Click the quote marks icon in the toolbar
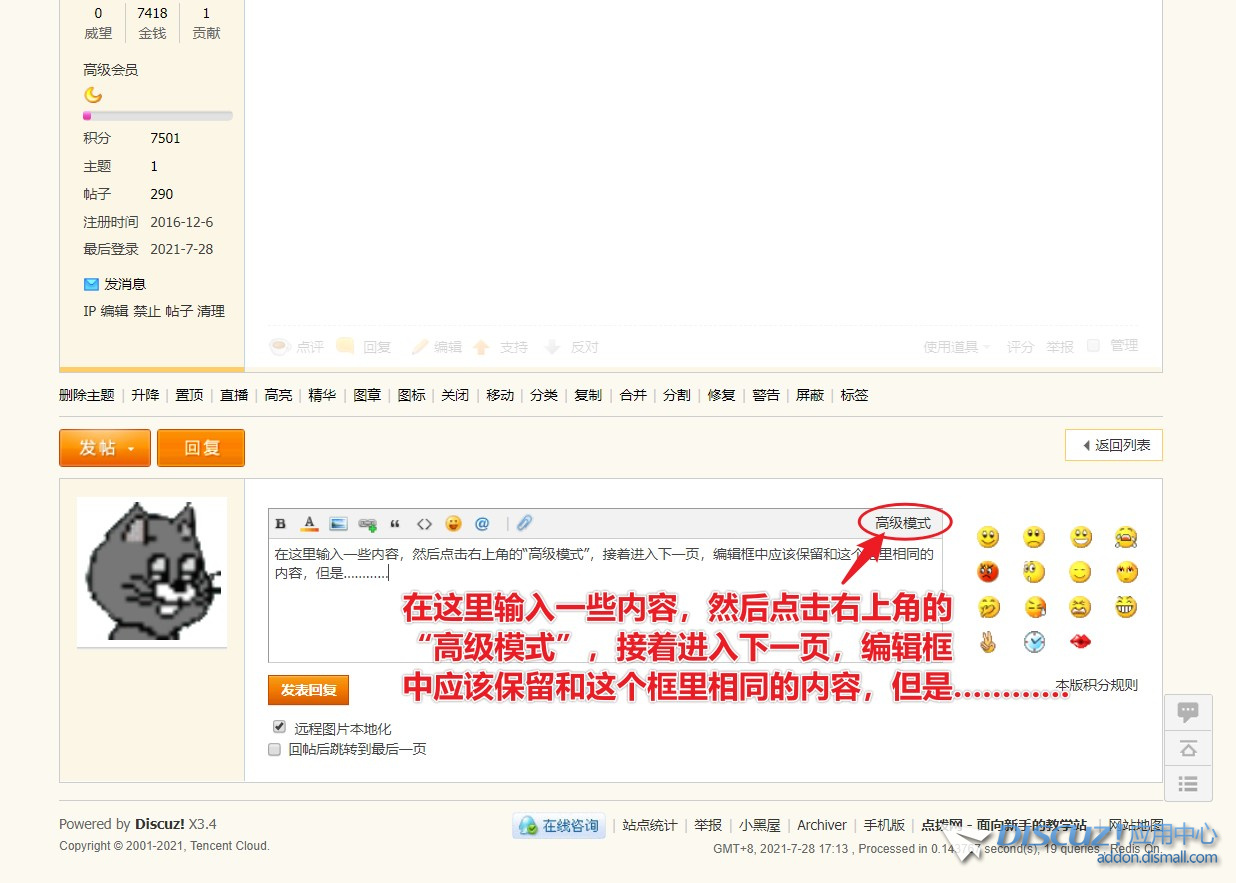This screenshot has width=1236, height=883. tap(395, 524)
